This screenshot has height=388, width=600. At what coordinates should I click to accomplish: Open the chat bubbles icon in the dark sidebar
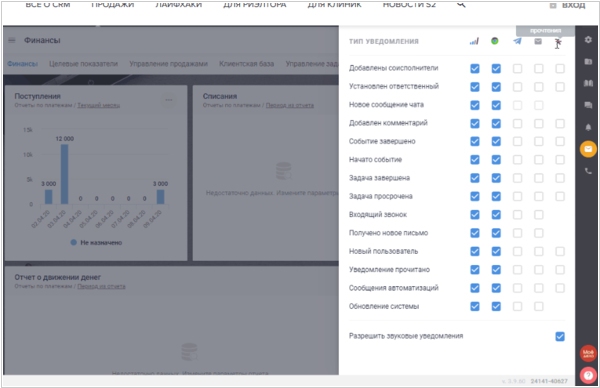pyautogui.click(x=588, y=105)
